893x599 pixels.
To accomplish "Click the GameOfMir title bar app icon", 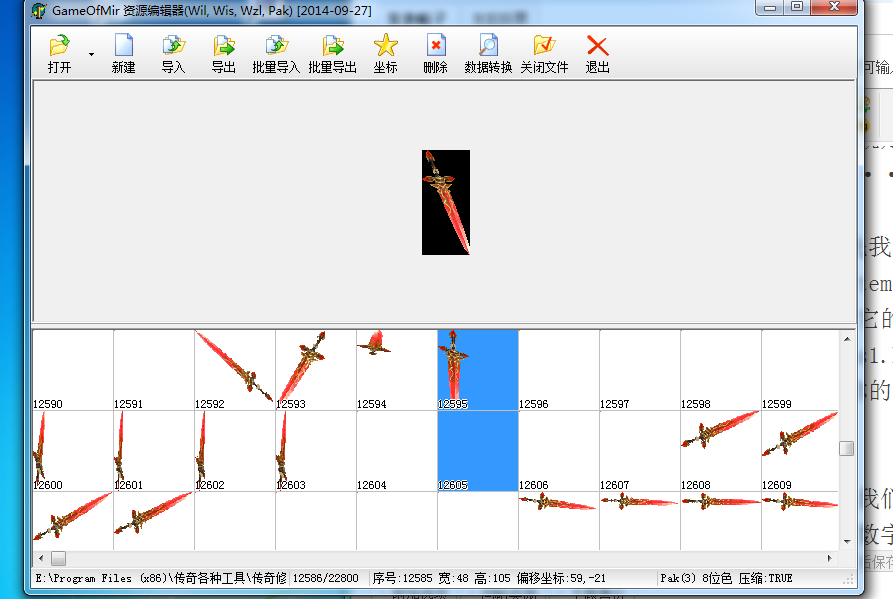I will click(x=39, y=11).
